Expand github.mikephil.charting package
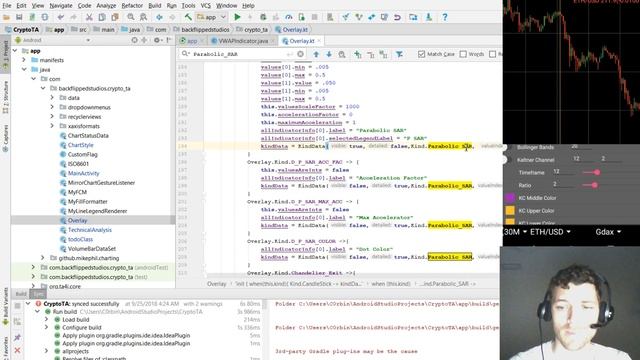 (x=42, y=258)
